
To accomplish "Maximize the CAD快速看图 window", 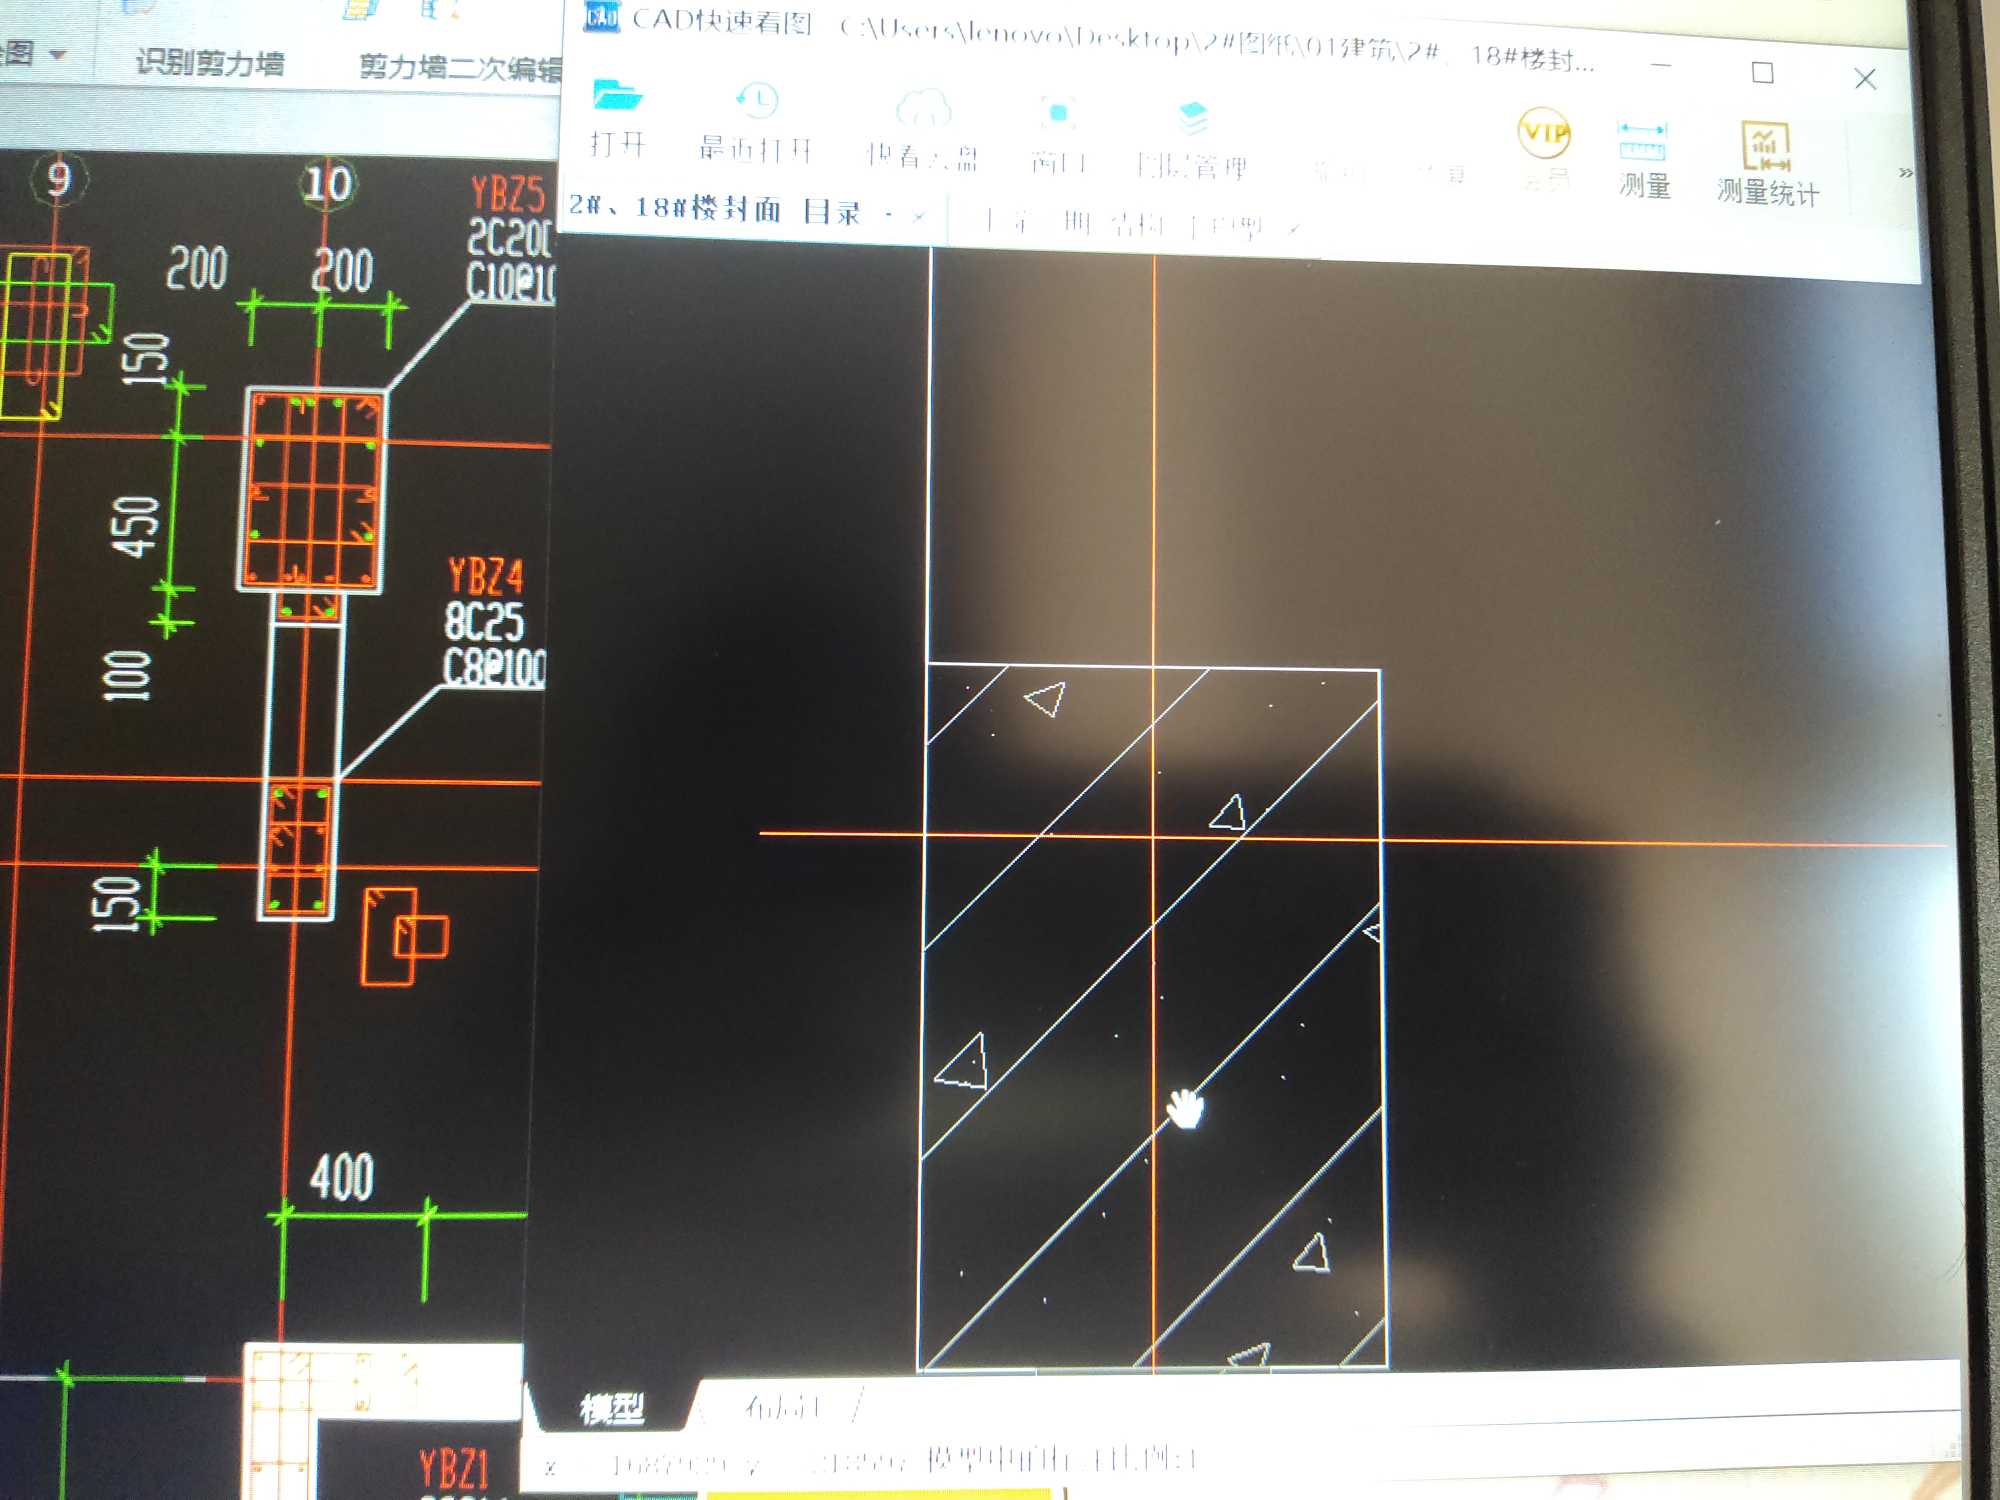I will coord(1763,73).
